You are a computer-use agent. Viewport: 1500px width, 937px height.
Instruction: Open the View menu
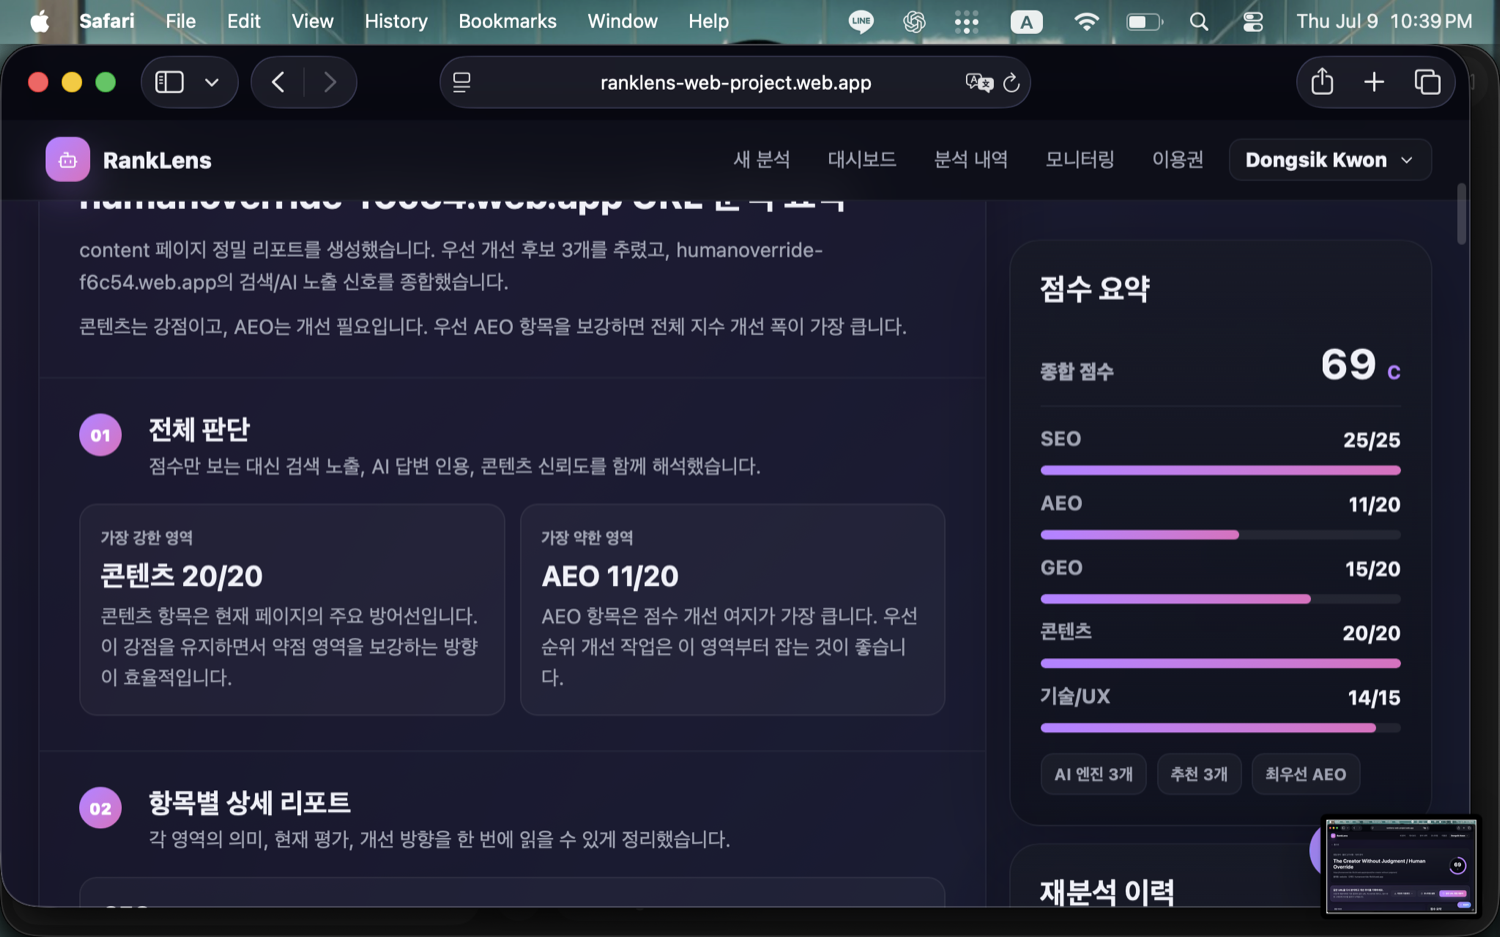click(x=312, y=21)
